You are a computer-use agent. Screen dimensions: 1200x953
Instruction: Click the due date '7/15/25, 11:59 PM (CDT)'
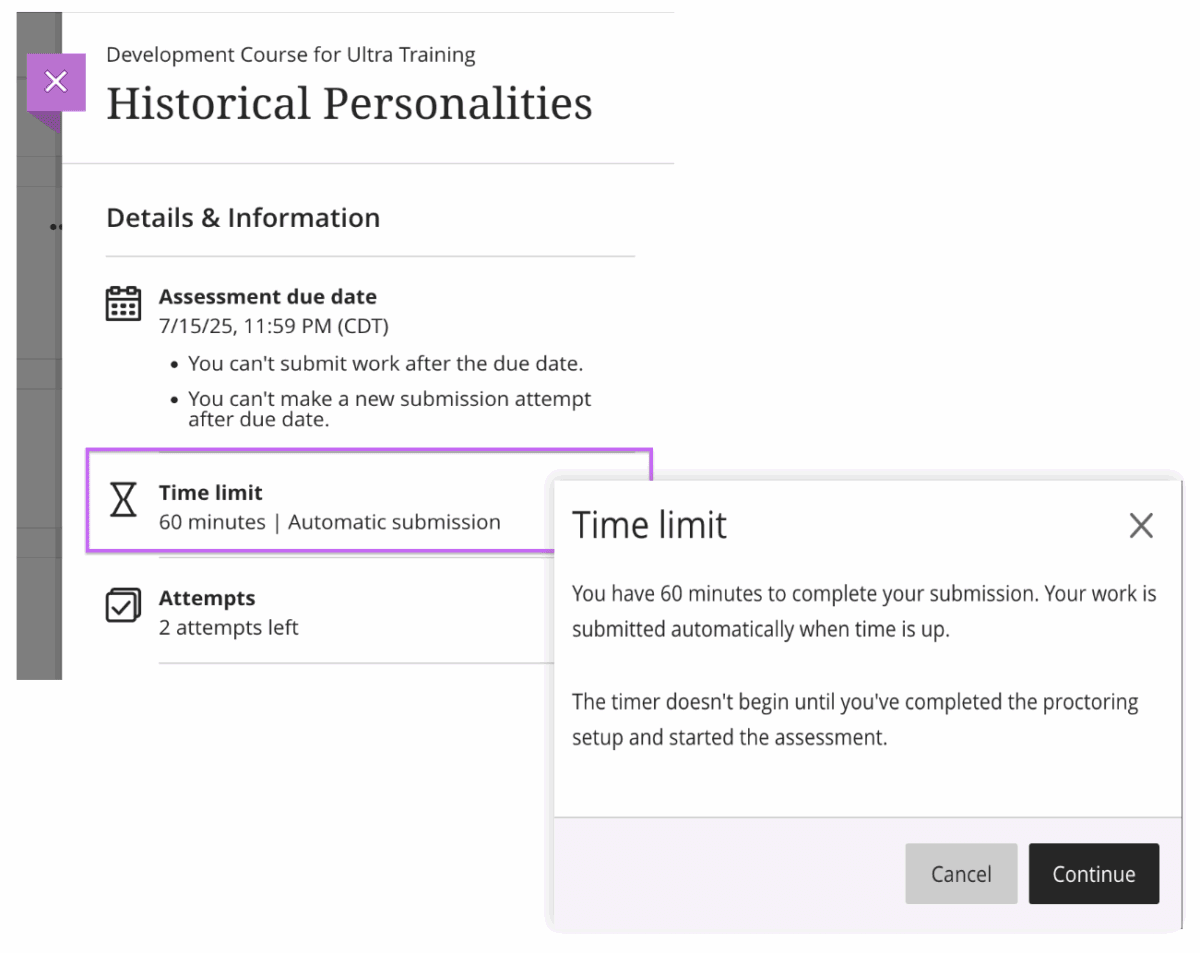click(273, 326)
